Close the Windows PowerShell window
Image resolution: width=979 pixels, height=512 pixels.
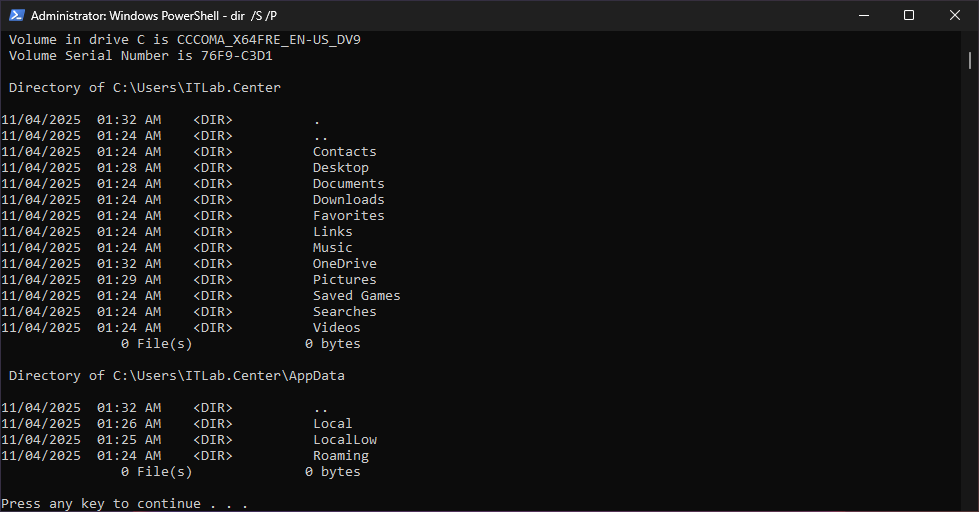point(955,15)
